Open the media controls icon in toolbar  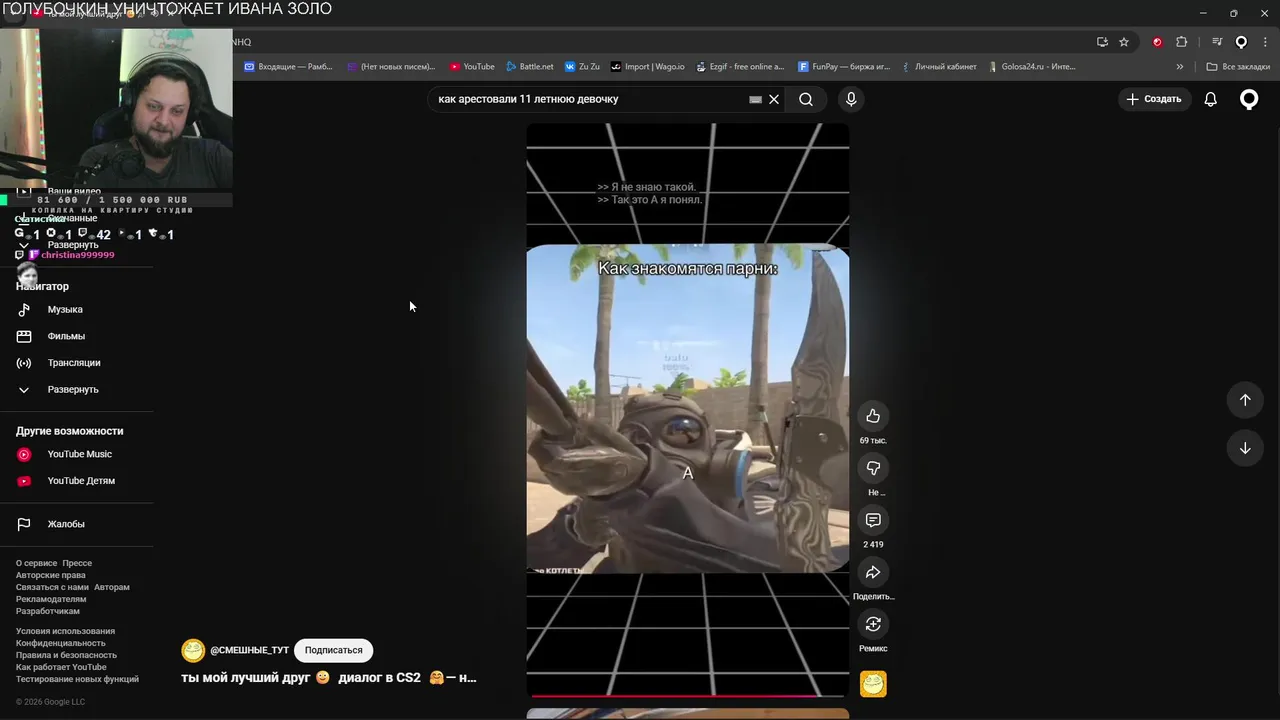(x=1217, y=42)
